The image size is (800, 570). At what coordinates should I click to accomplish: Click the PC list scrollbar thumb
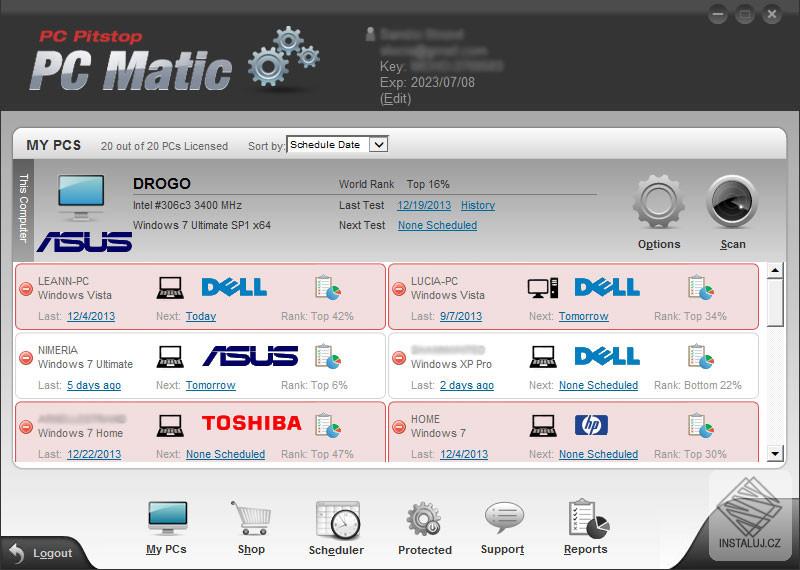775,302
